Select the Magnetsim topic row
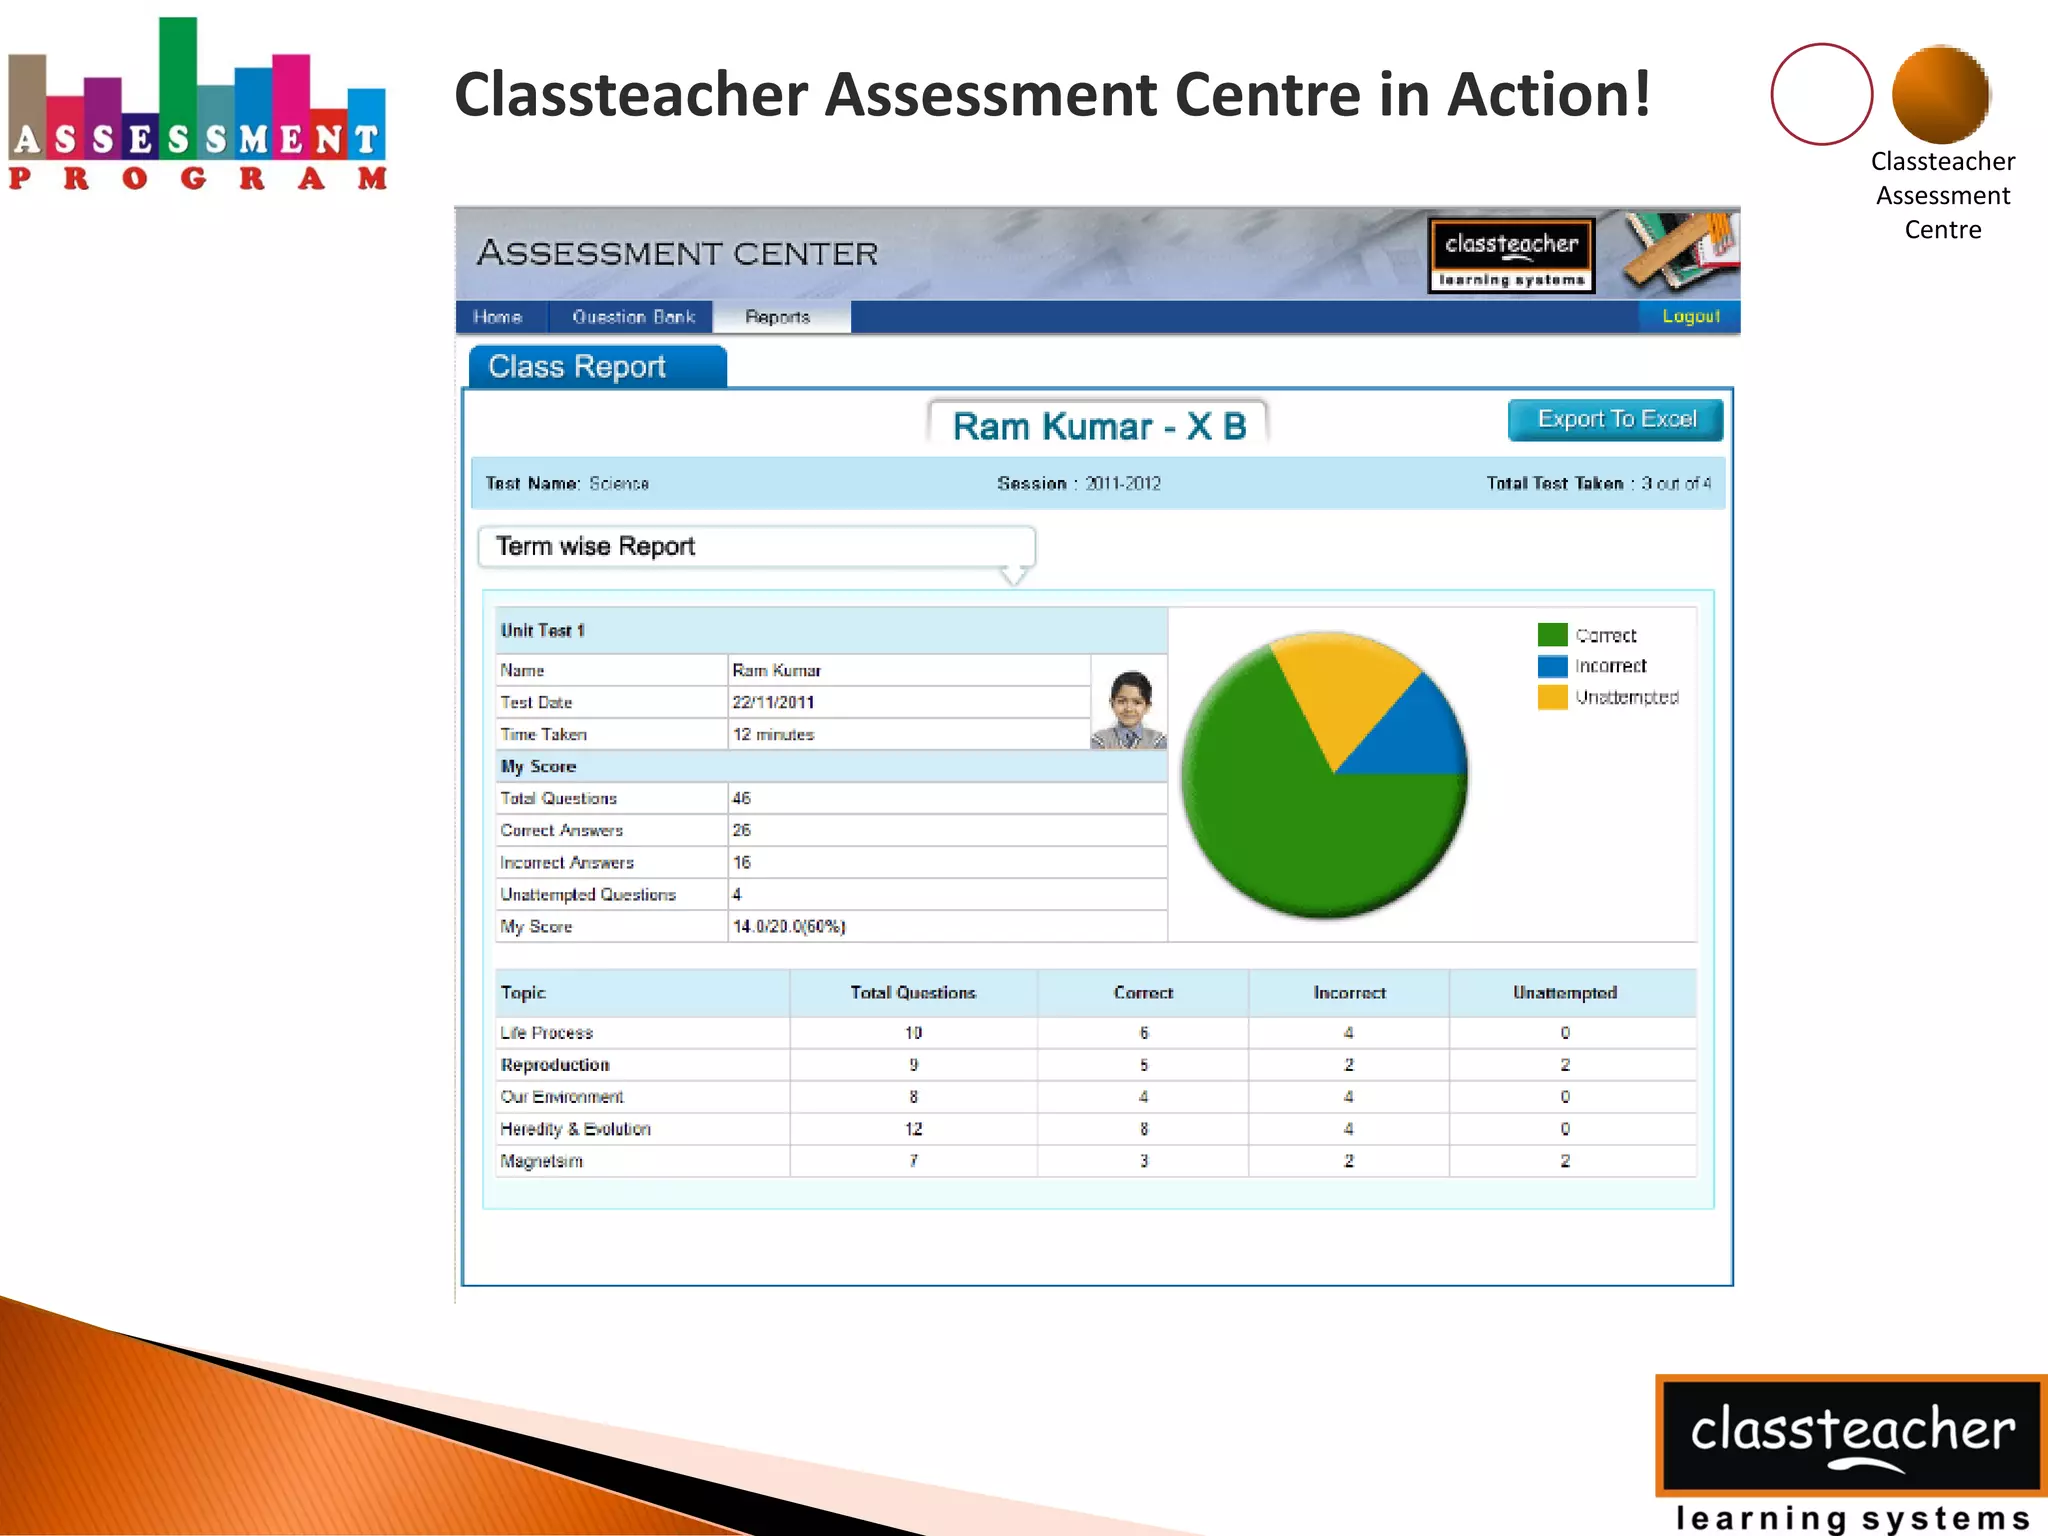This screenshot has width=2048, height=1536. 1096,1160
